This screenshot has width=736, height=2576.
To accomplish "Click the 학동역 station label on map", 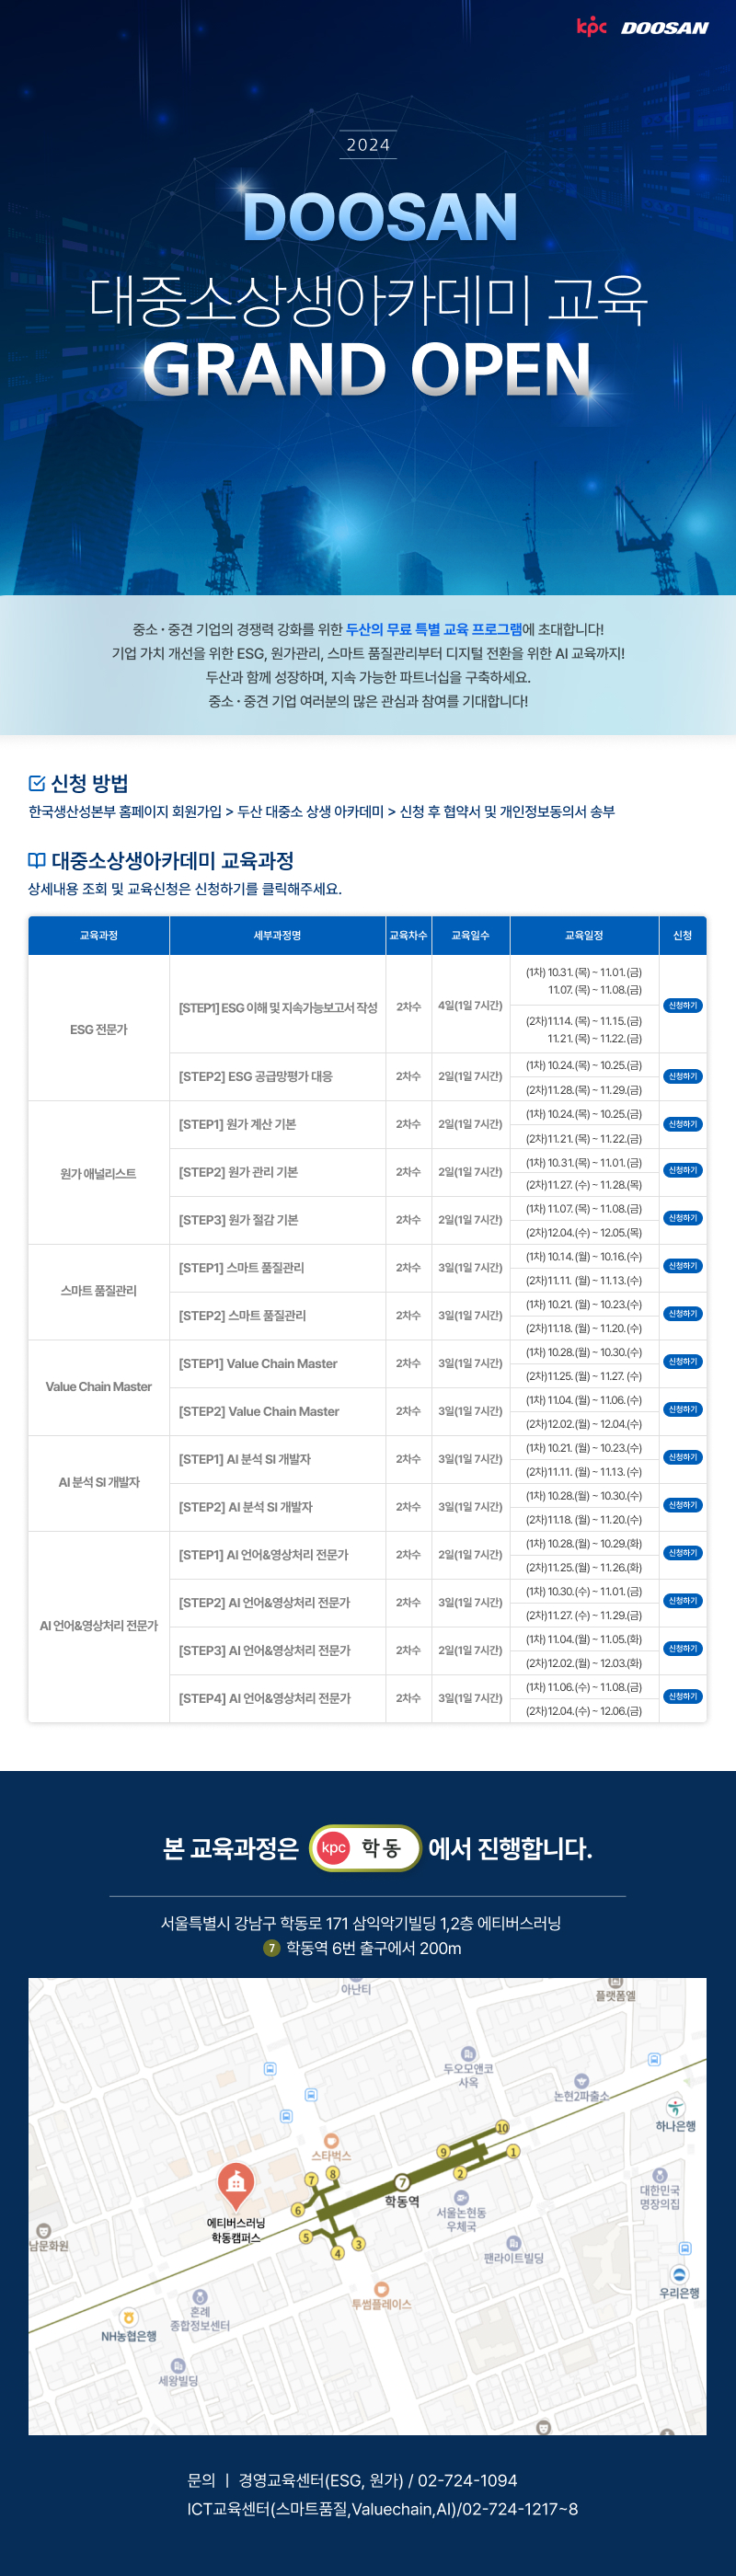I will 402,2202.
